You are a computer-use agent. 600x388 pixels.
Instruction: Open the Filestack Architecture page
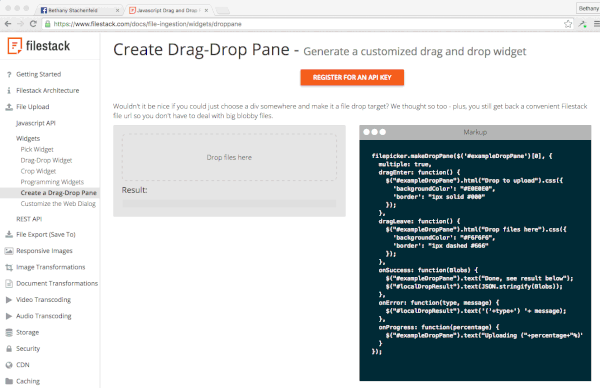point(47,91)
